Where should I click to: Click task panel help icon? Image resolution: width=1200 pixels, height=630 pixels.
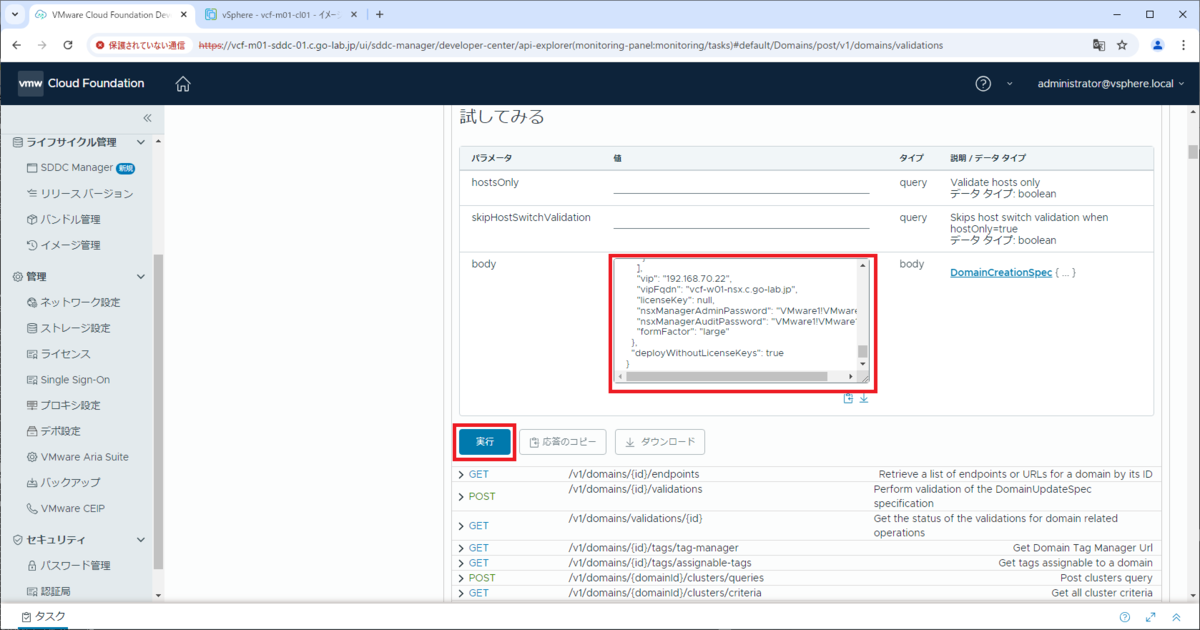(x=1125, y=617)
